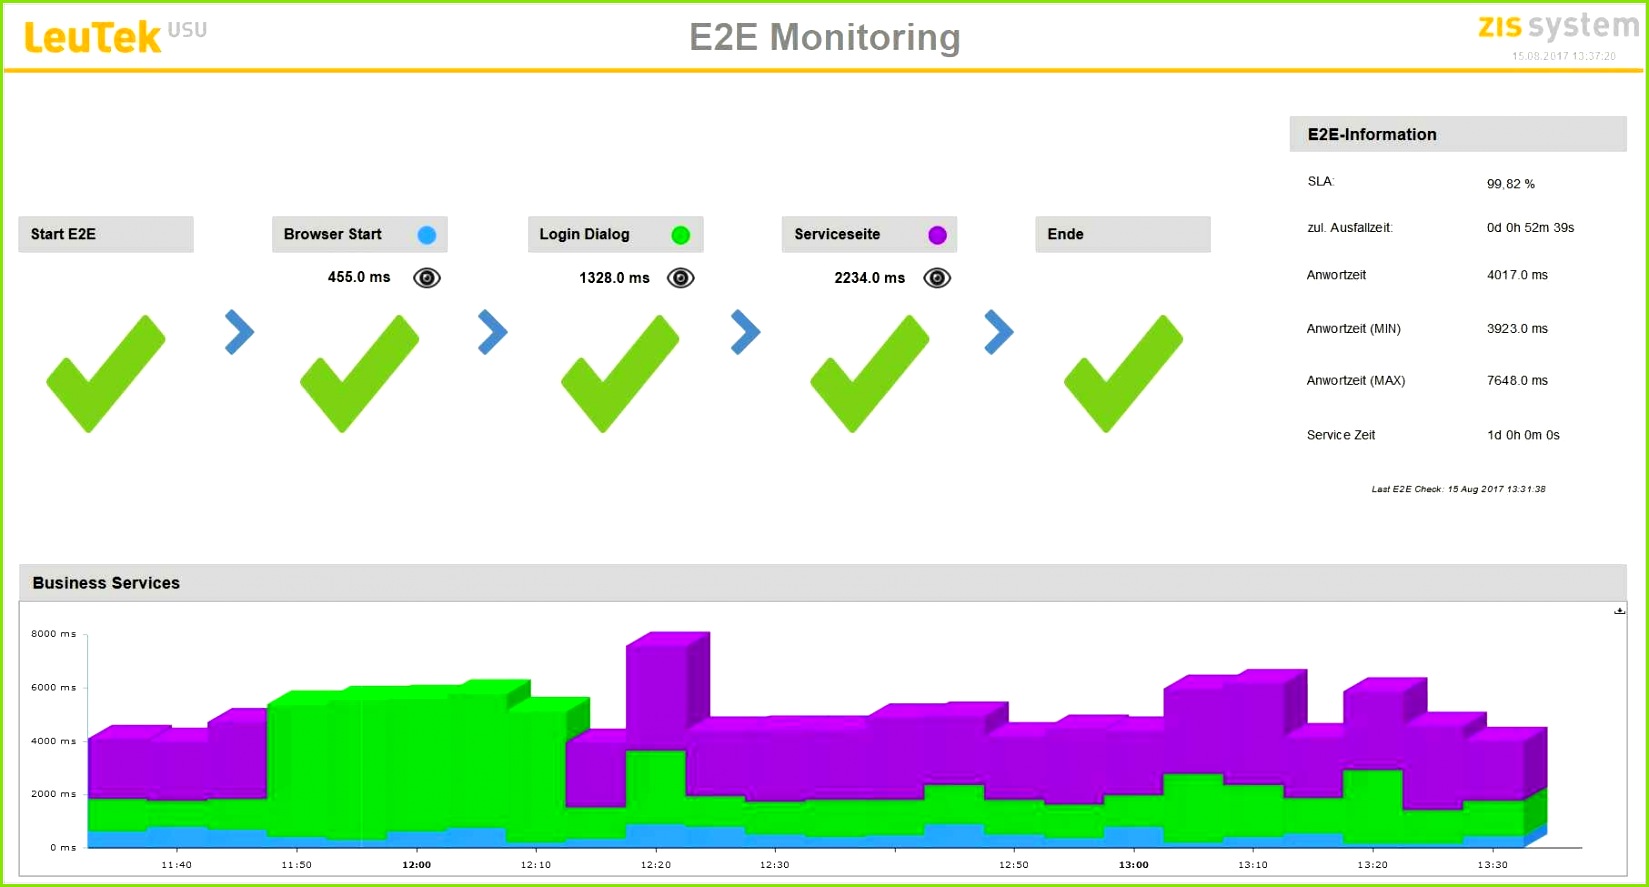Screen dimensions: 1649x887
Task: Click the Anwortzeit (MIN) label
Action: tap(1354, 329)
